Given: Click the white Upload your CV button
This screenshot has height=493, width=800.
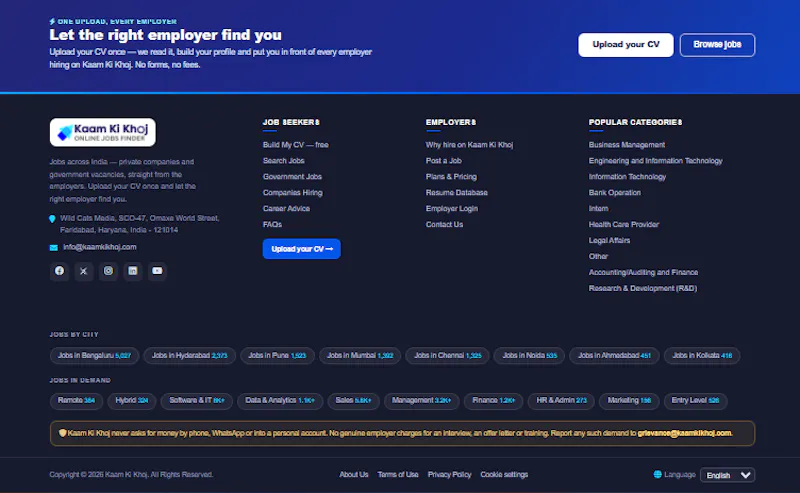Looking at the screenshot, I should coord(626,45).
